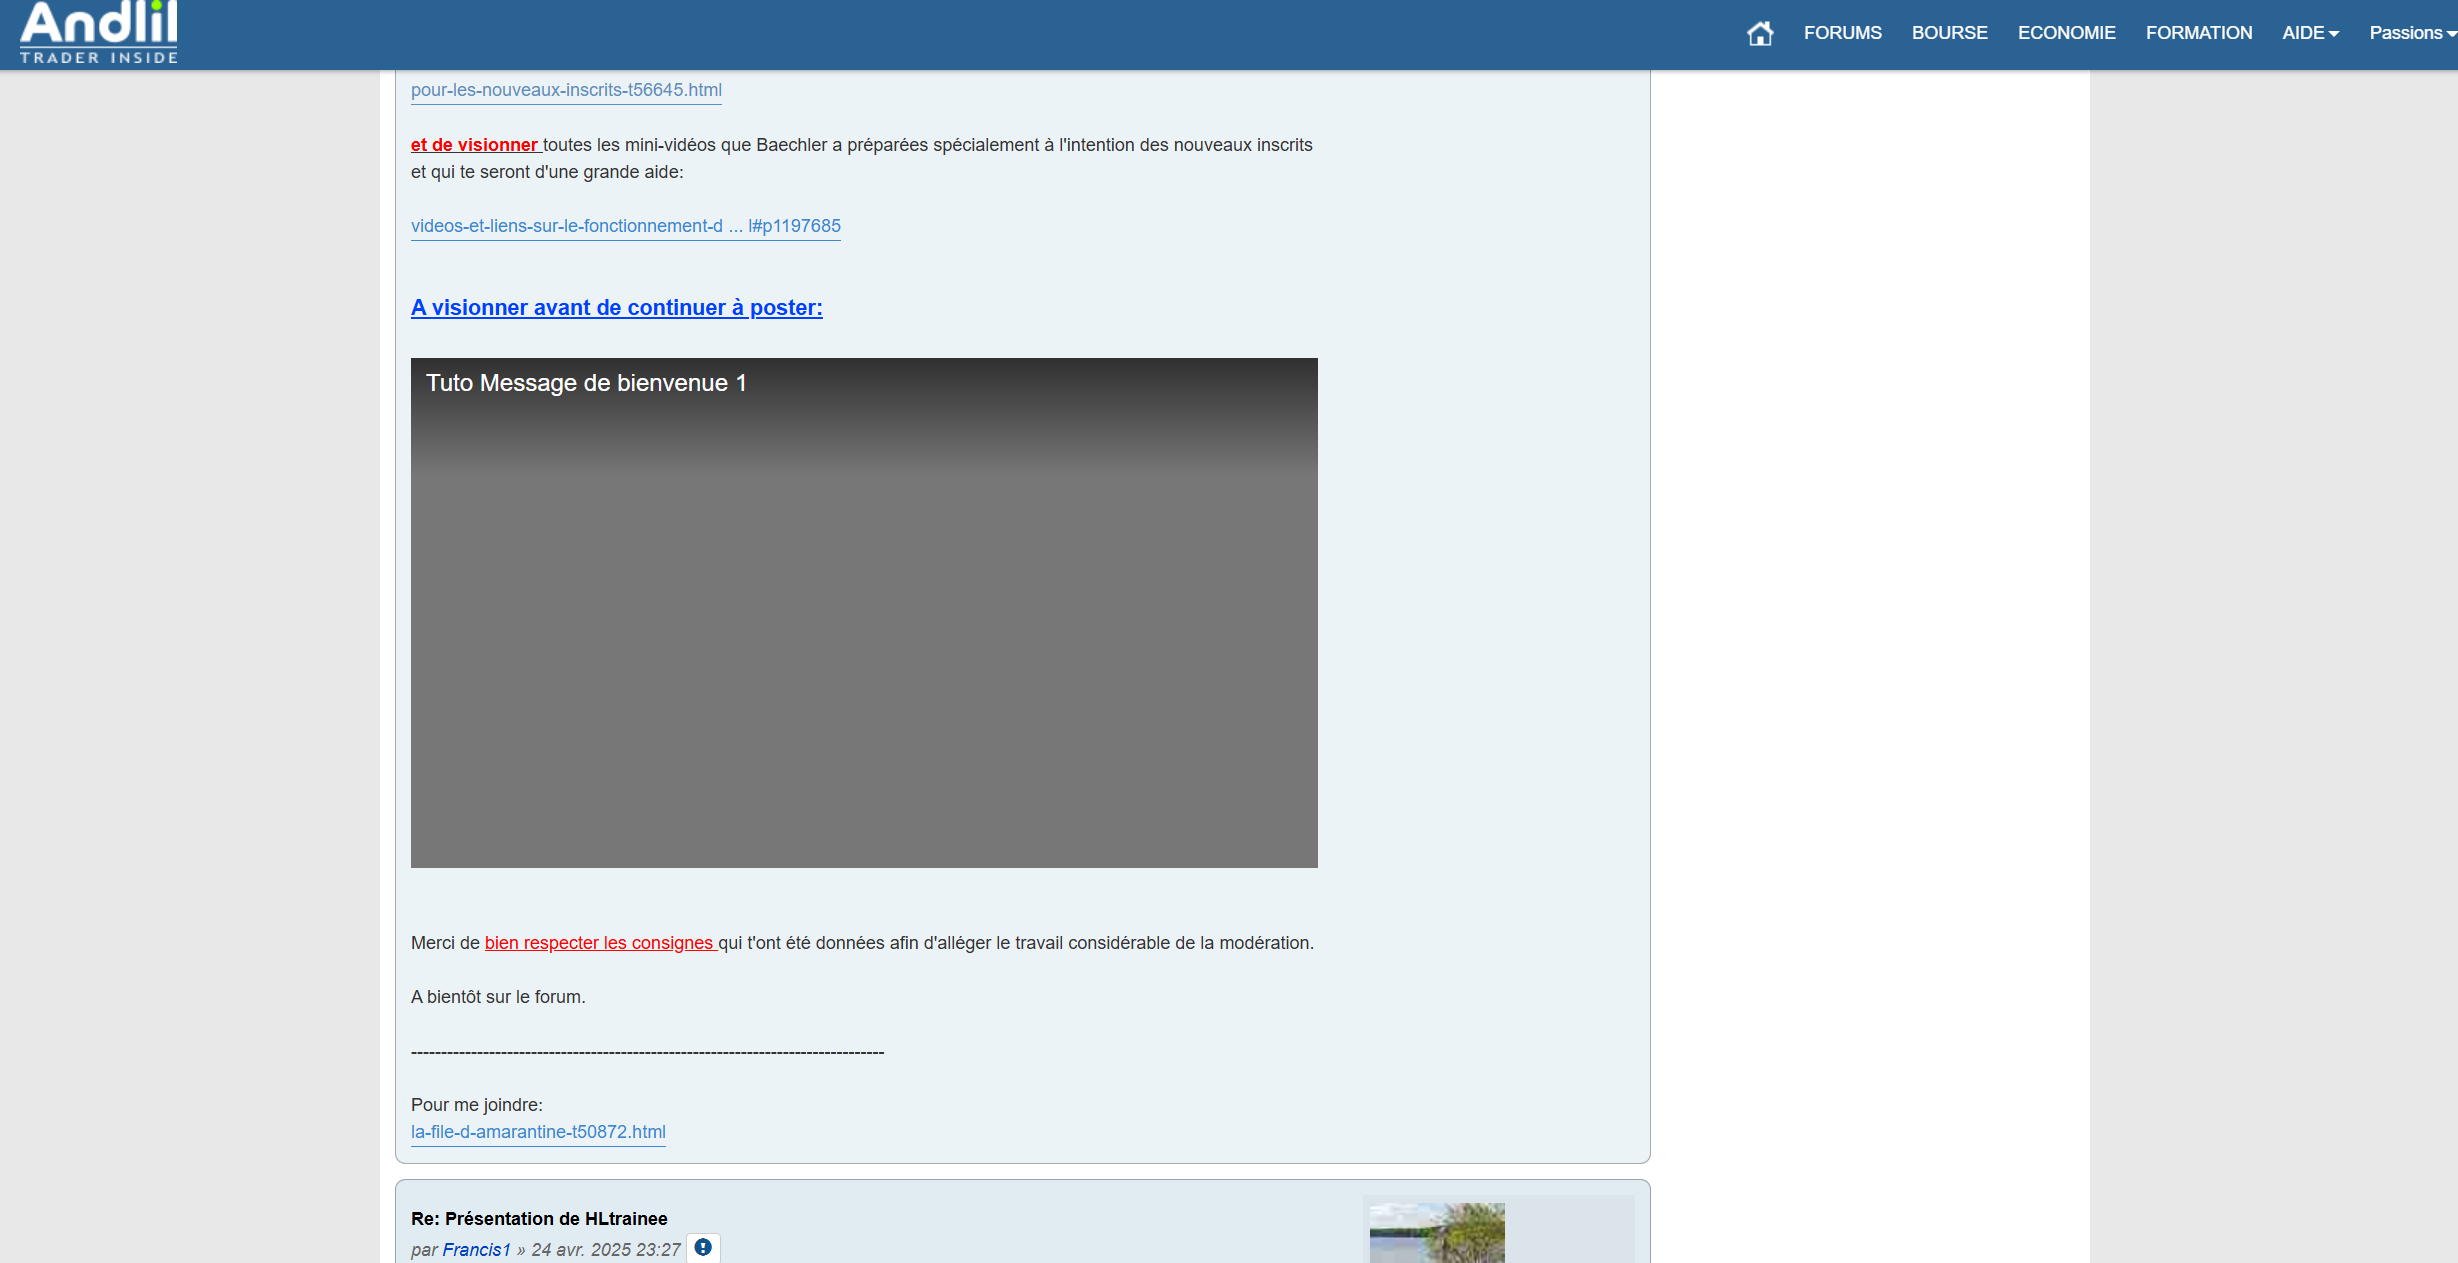
Task: Expand the AIDE dropdown menu
Action: 2309,33
